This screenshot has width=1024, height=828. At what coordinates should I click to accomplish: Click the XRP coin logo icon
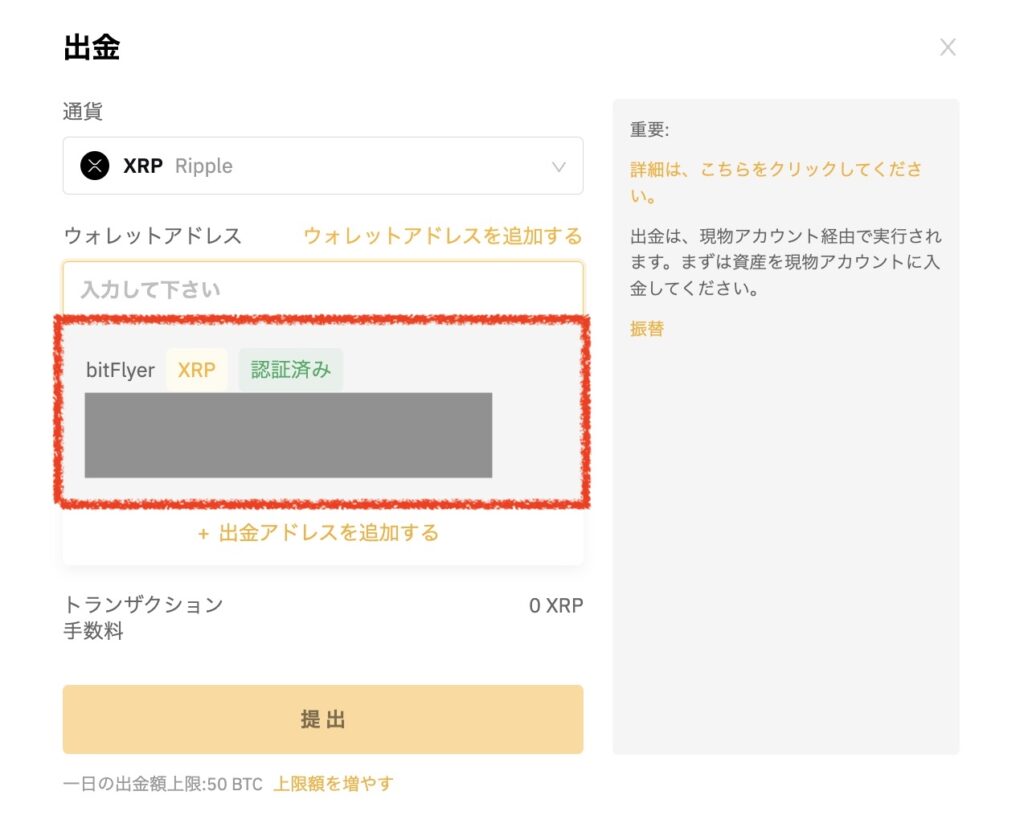click(95, 166)
